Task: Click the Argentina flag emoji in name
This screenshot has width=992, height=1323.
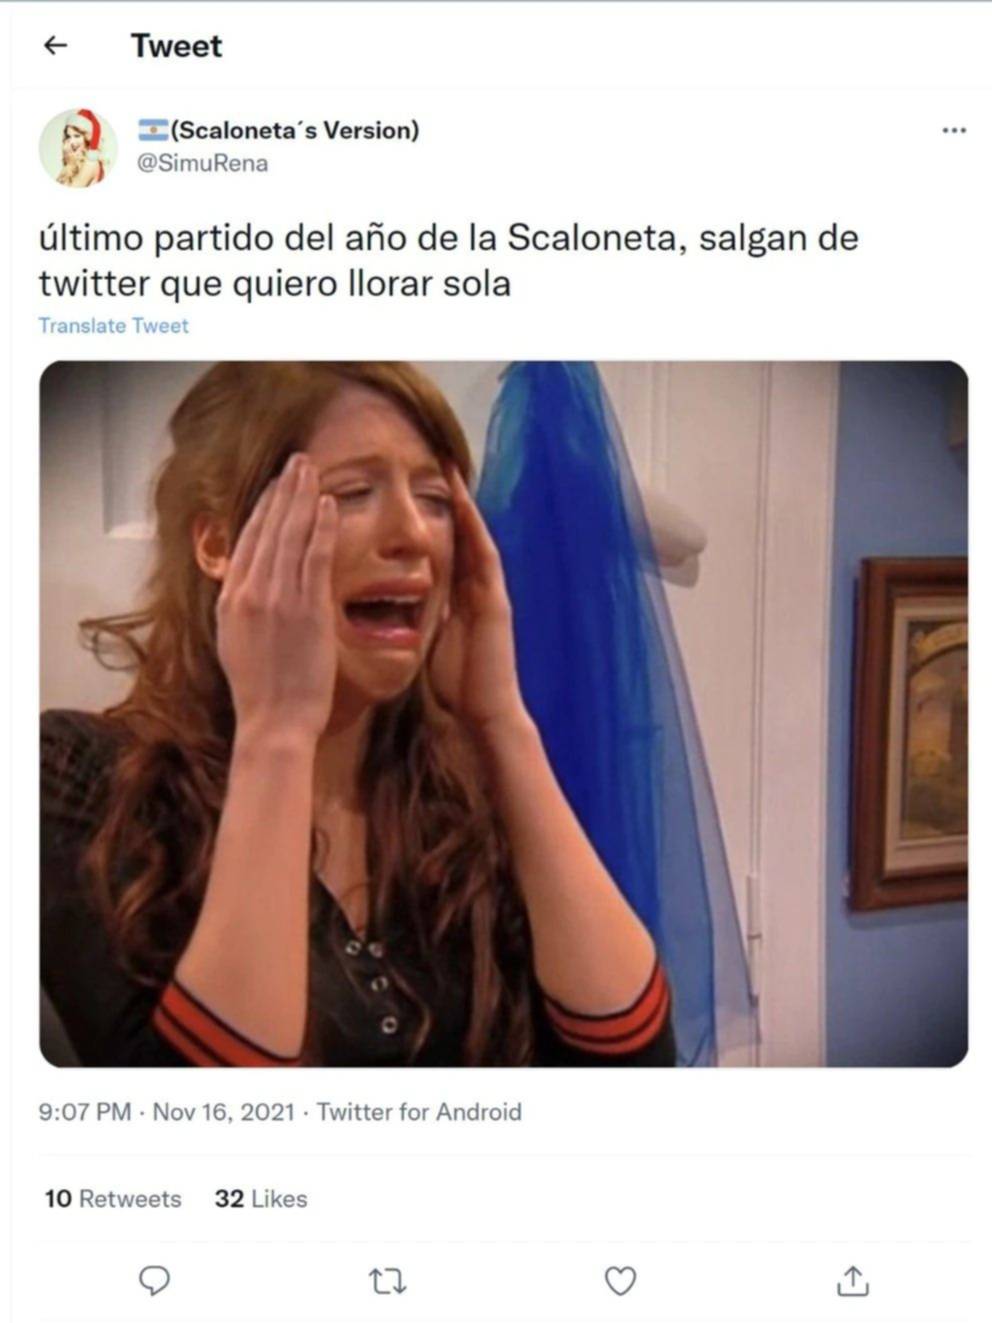Action: 152,129
